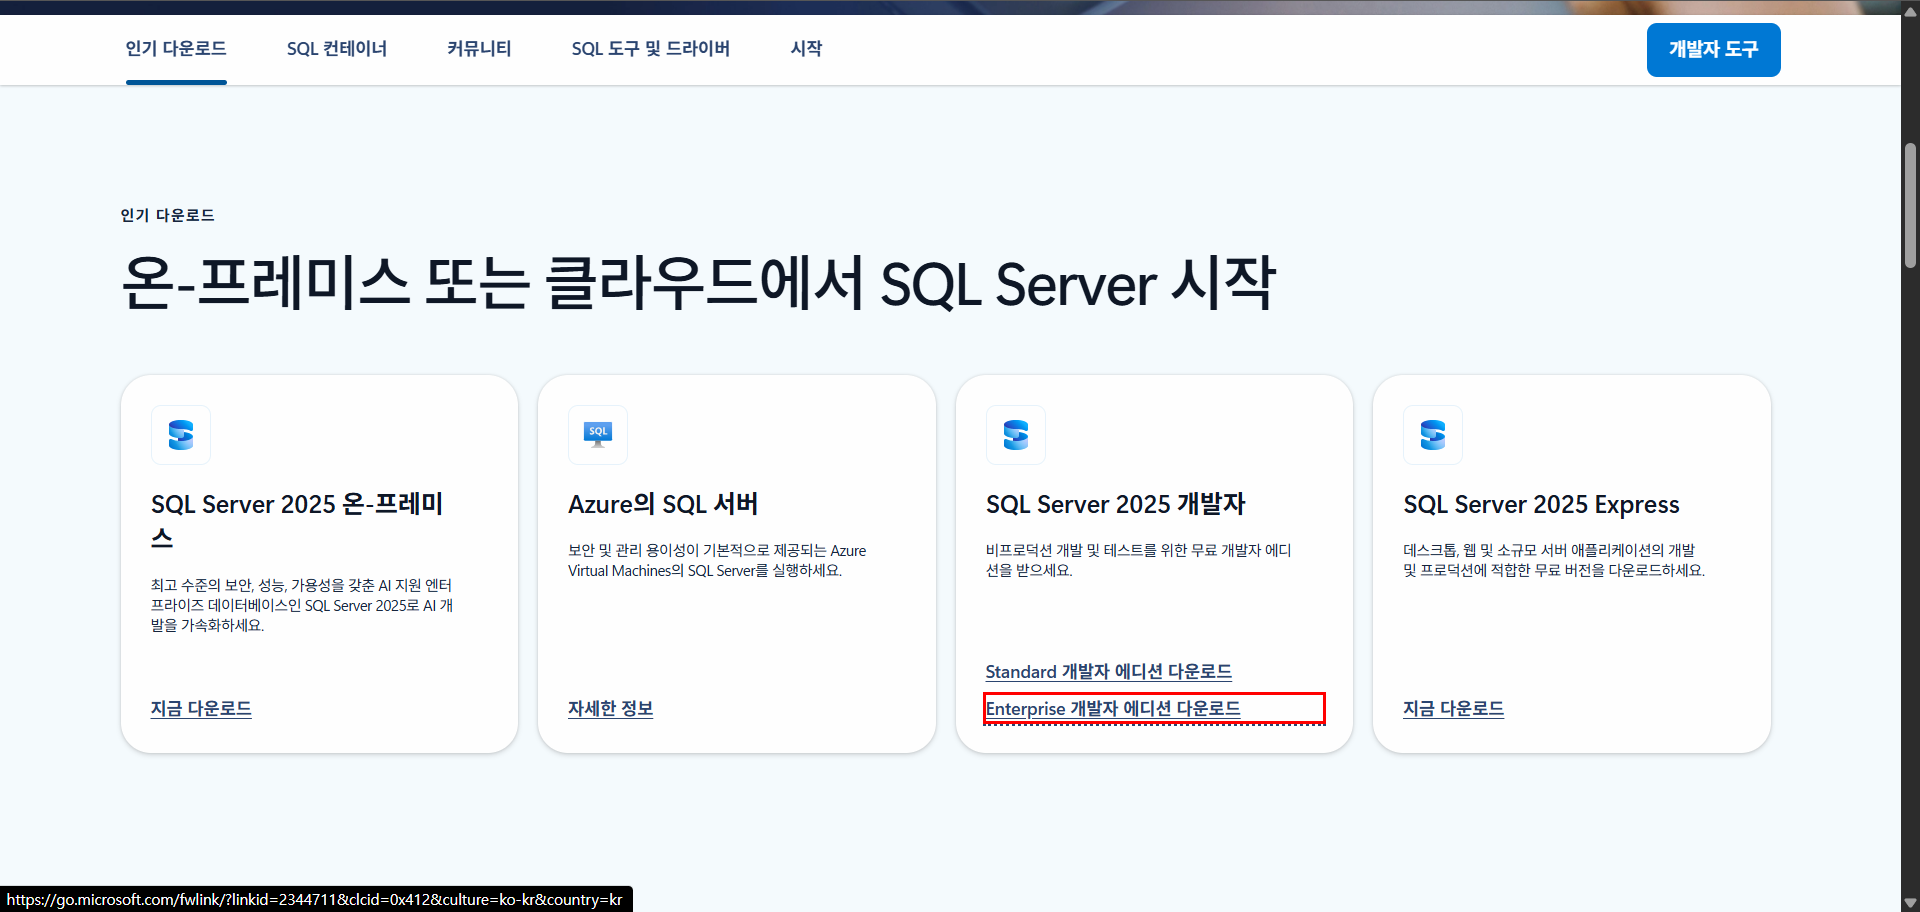Click the 온-프레미스 description starting 최고 수준의 보안
This screenshot has height=912, width=1920.
click(302, 605)
